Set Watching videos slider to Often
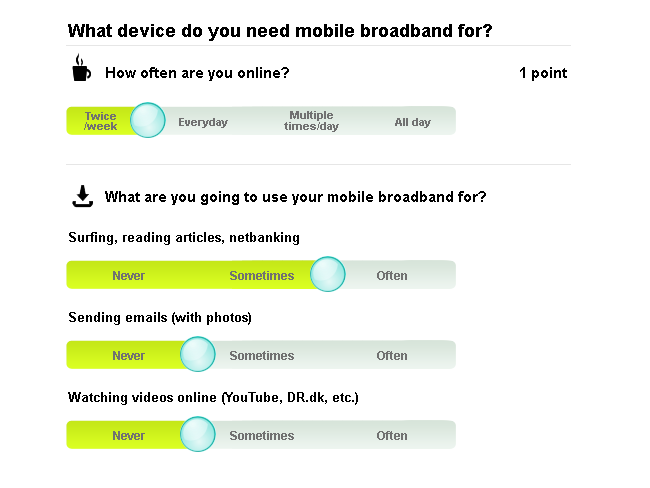Viewport: 650px width, 488px height. [392, 435]
